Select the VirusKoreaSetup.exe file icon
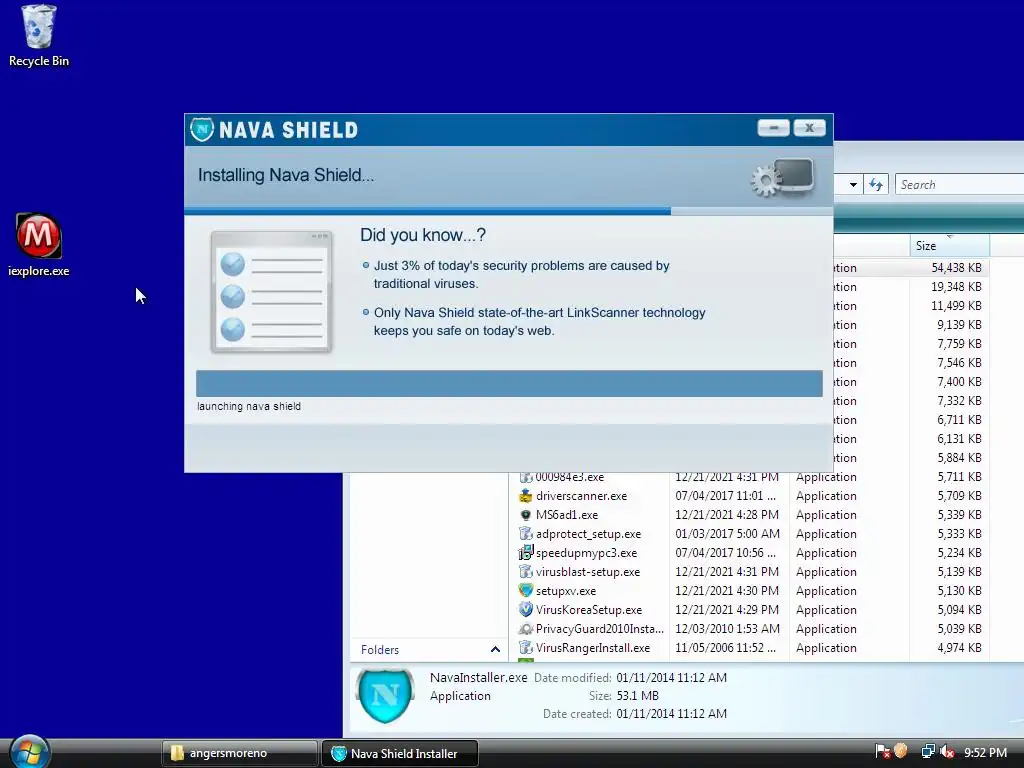Image resolution: width=1024 pixels, height=768 pixels. click(526, 609)
